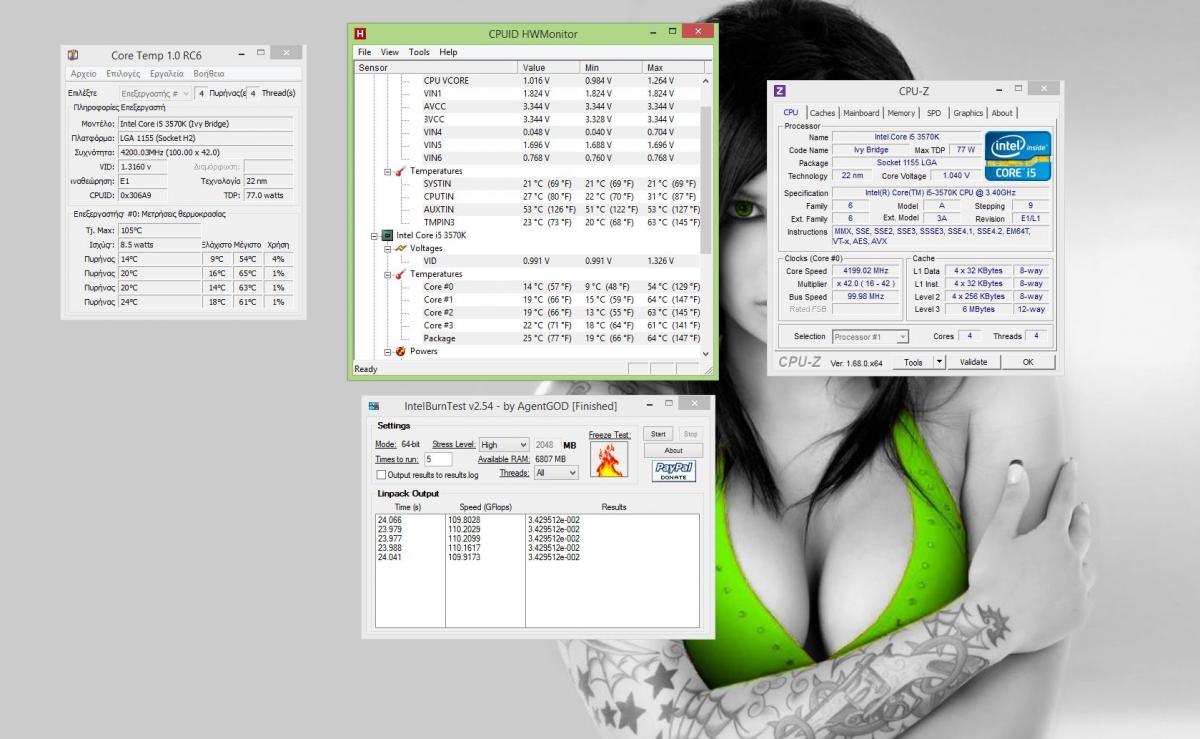Image resolution: width=1200 pixels, height=739 pixels.
Task: Click the IntelBurnTest title bar icon
Action: click(374, 406)
